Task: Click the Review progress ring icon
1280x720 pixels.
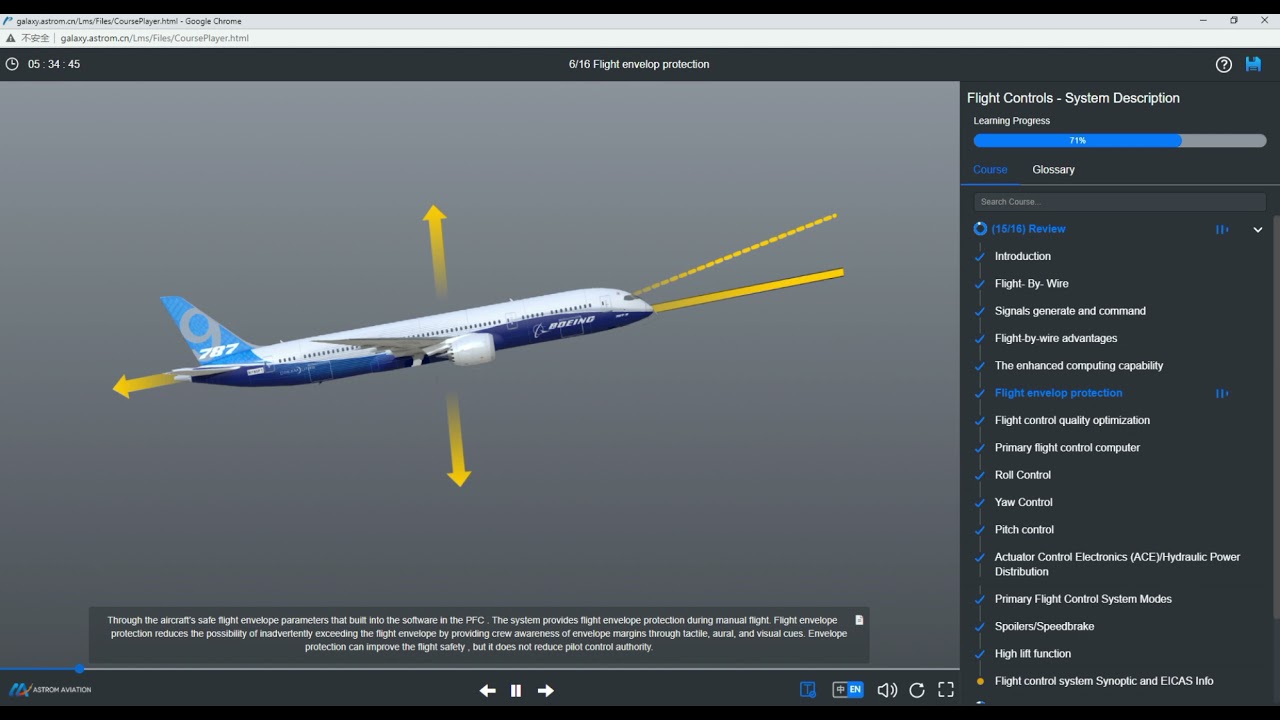Action: point(980,229)
